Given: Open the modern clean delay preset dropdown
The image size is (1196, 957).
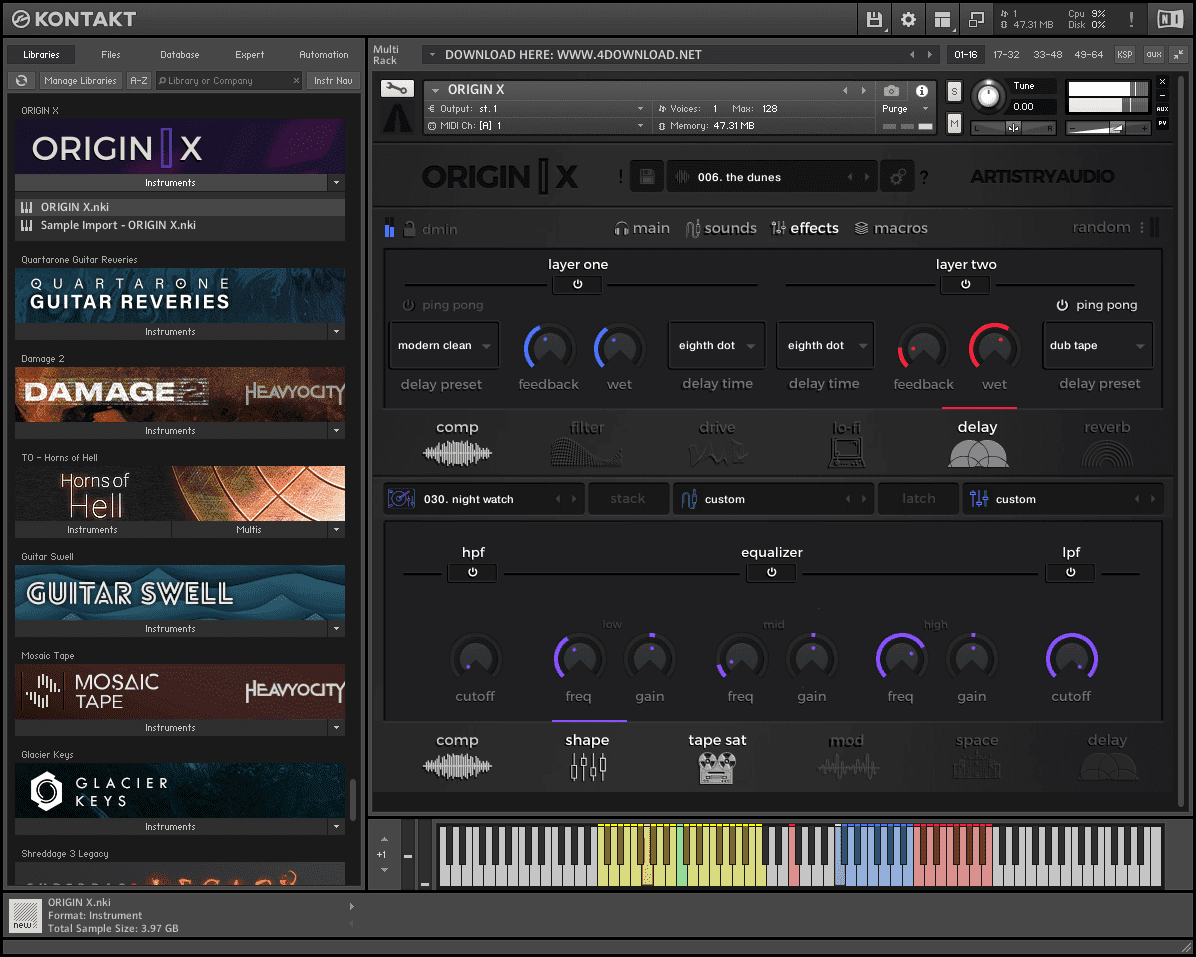Looking at the screenshot, I should [444, 345].
